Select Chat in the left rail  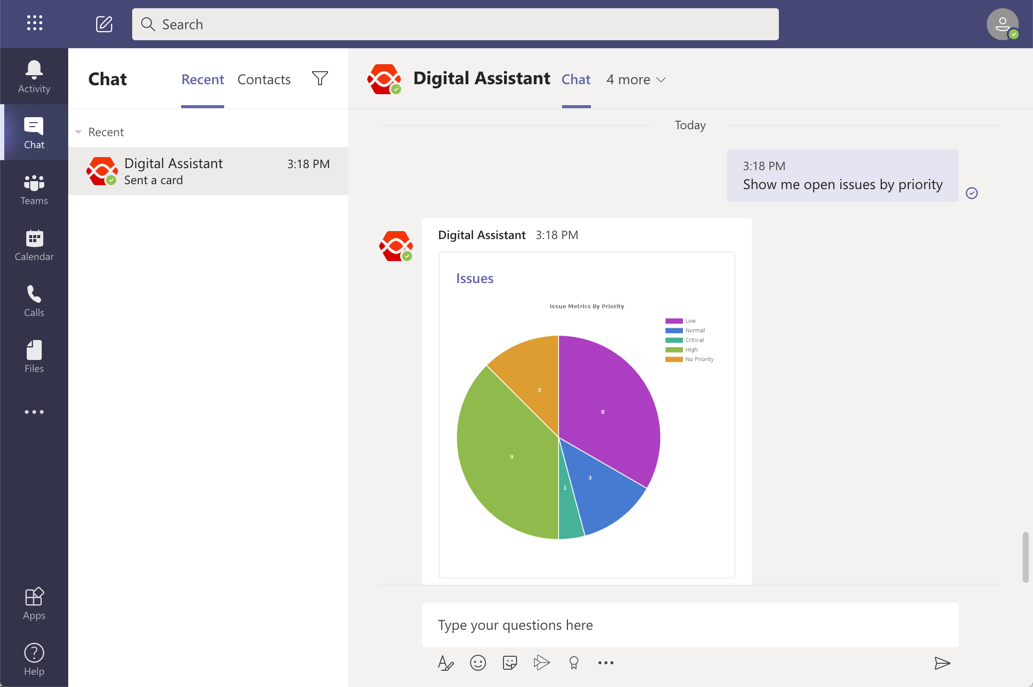[x=34, y=132]
